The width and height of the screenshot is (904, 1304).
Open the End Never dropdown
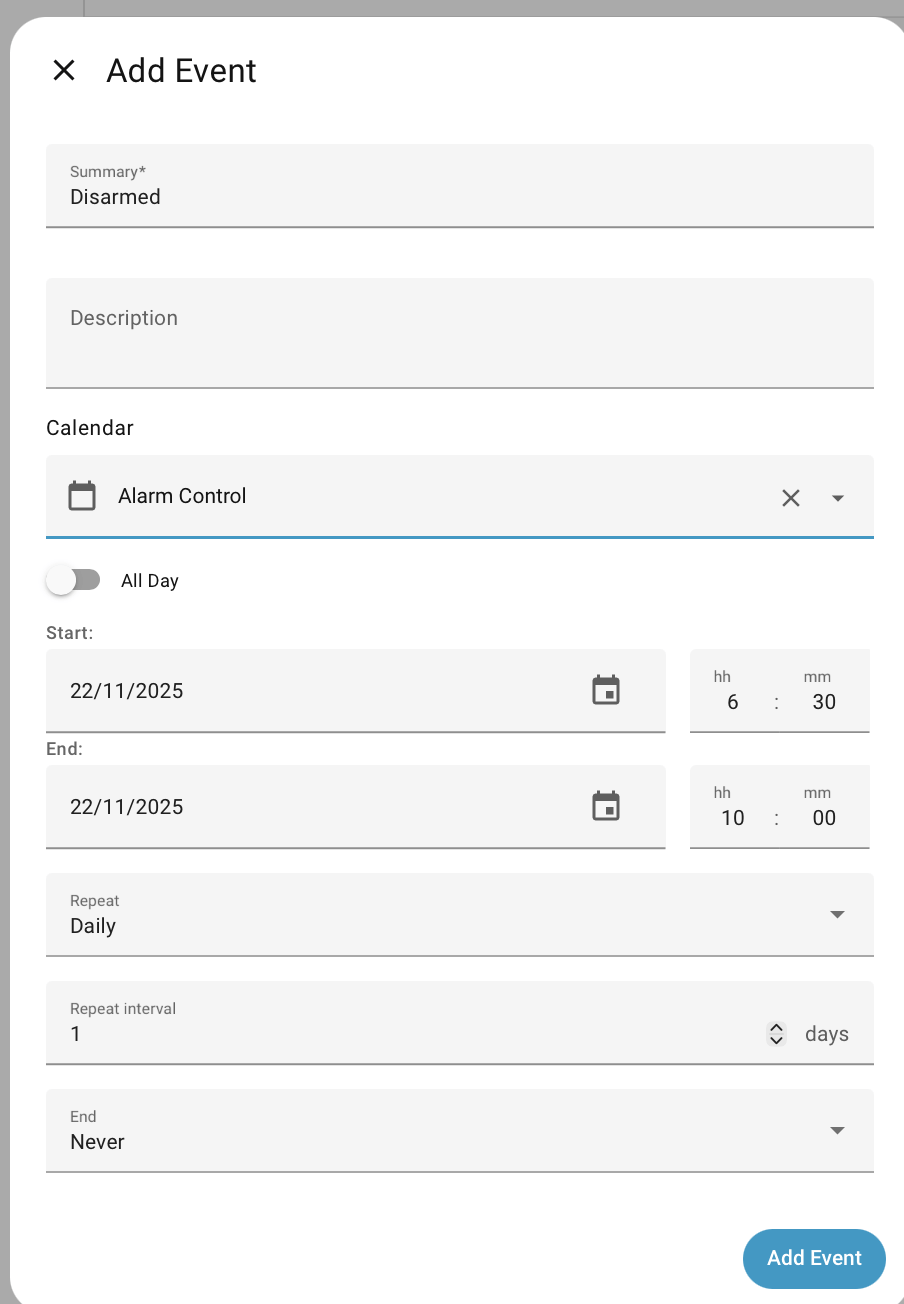coord(459,1131)
